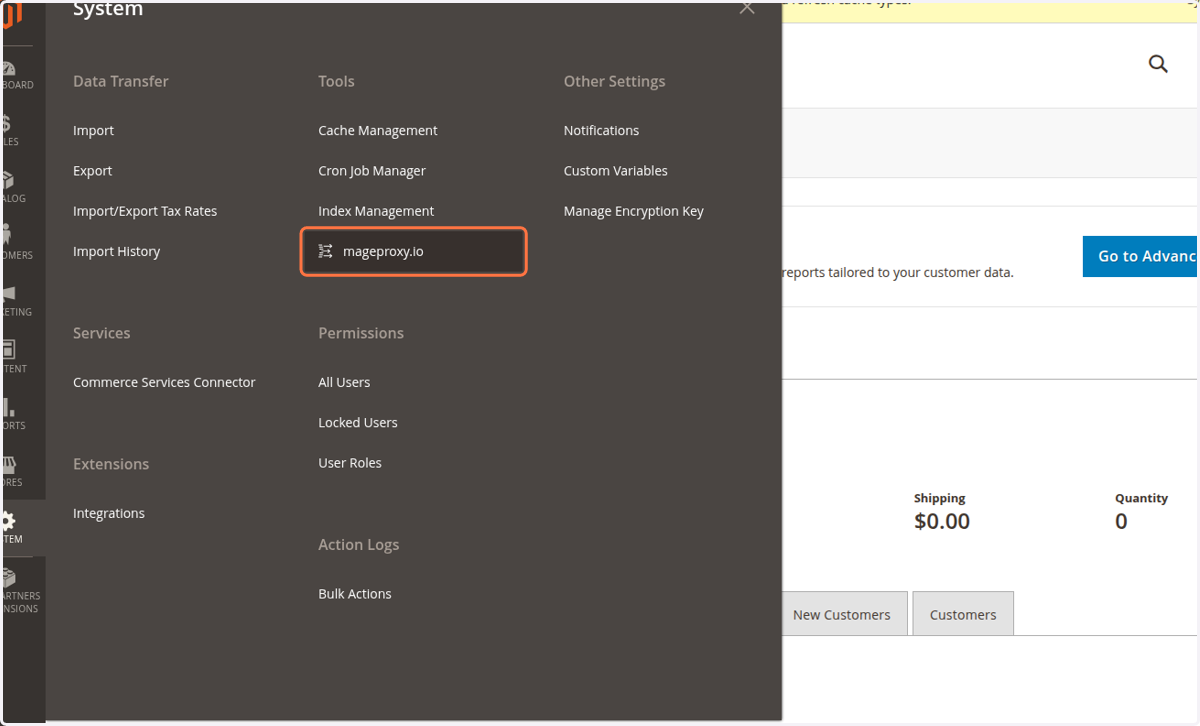Open the Sales dollar-sign sidebar icon
1200x726 pixels.
coord(7,124)
